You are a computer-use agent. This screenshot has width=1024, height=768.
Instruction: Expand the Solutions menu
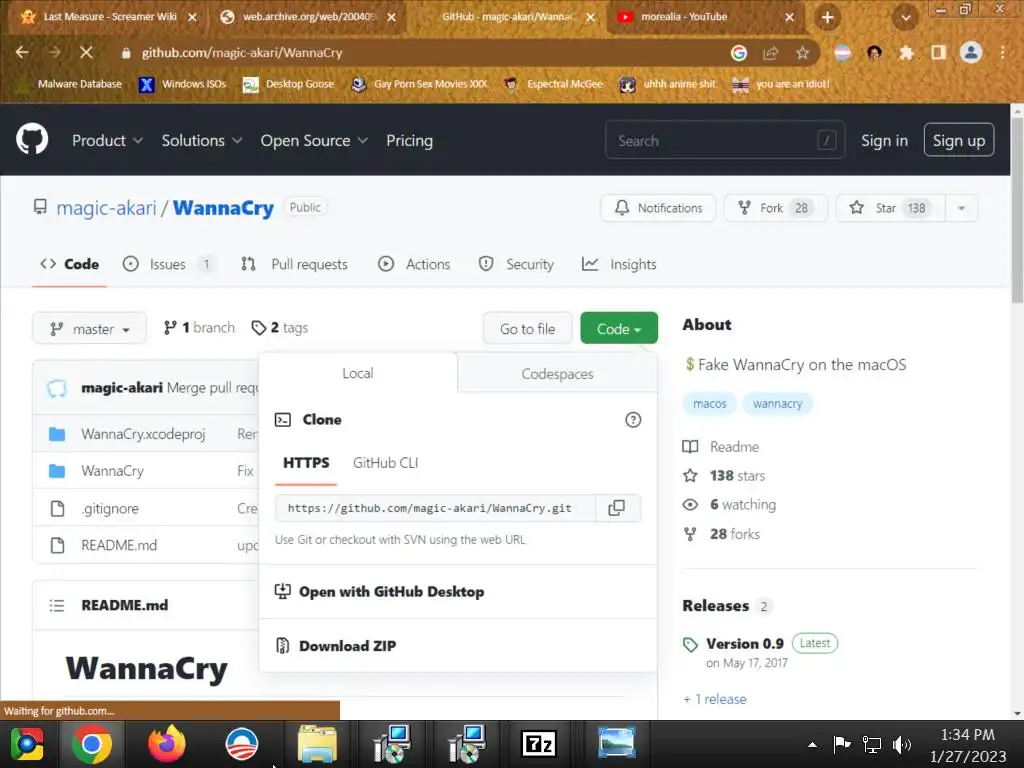point(202,140)
